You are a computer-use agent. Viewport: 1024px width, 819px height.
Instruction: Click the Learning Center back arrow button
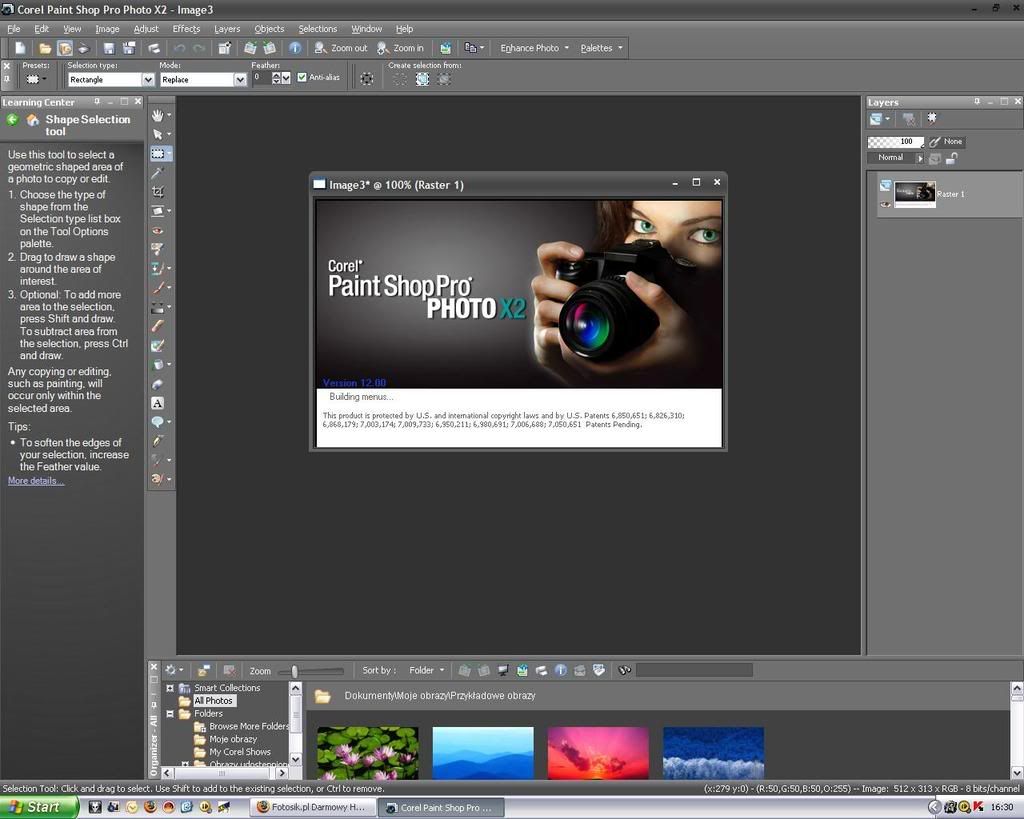[12, 120]
